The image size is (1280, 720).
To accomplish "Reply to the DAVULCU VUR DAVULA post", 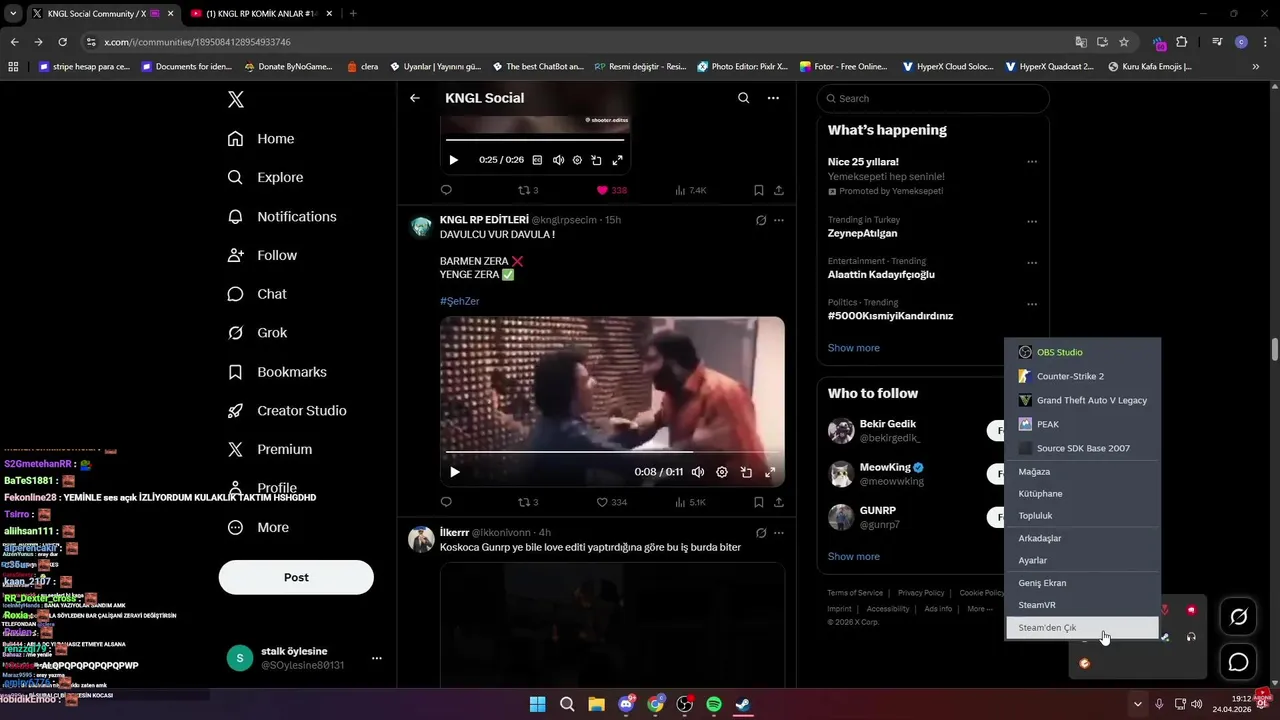I will click(446, 502).
